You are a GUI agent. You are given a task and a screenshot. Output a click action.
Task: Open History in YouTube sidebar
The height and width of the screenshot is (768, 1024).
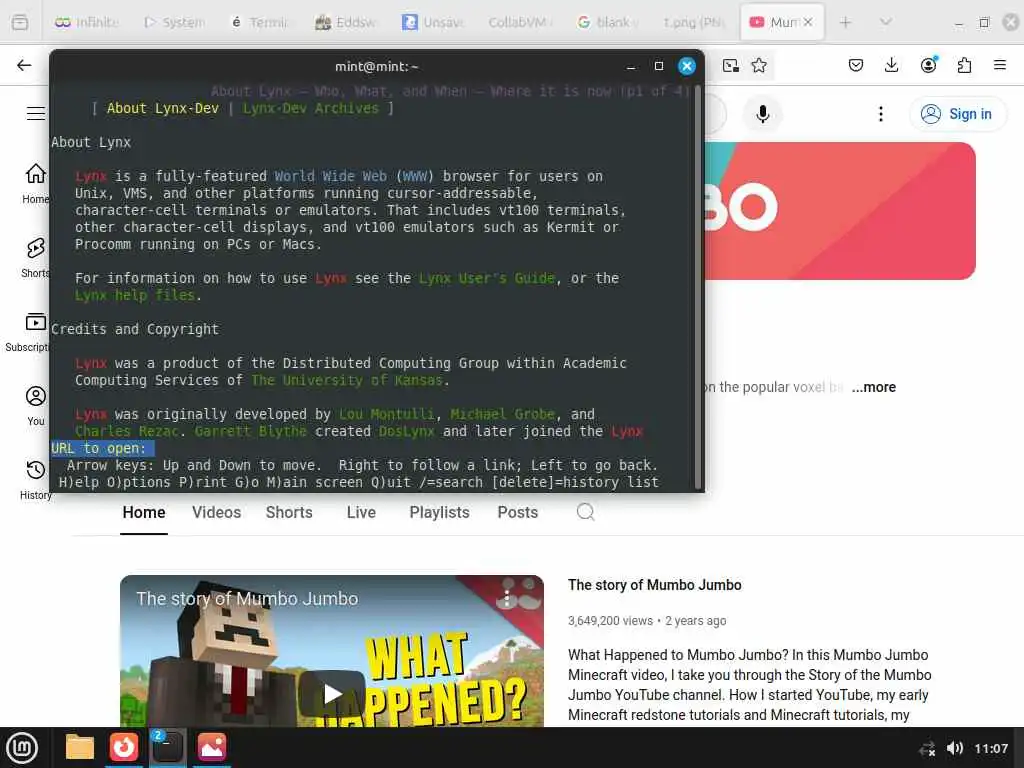pos(35,479)
